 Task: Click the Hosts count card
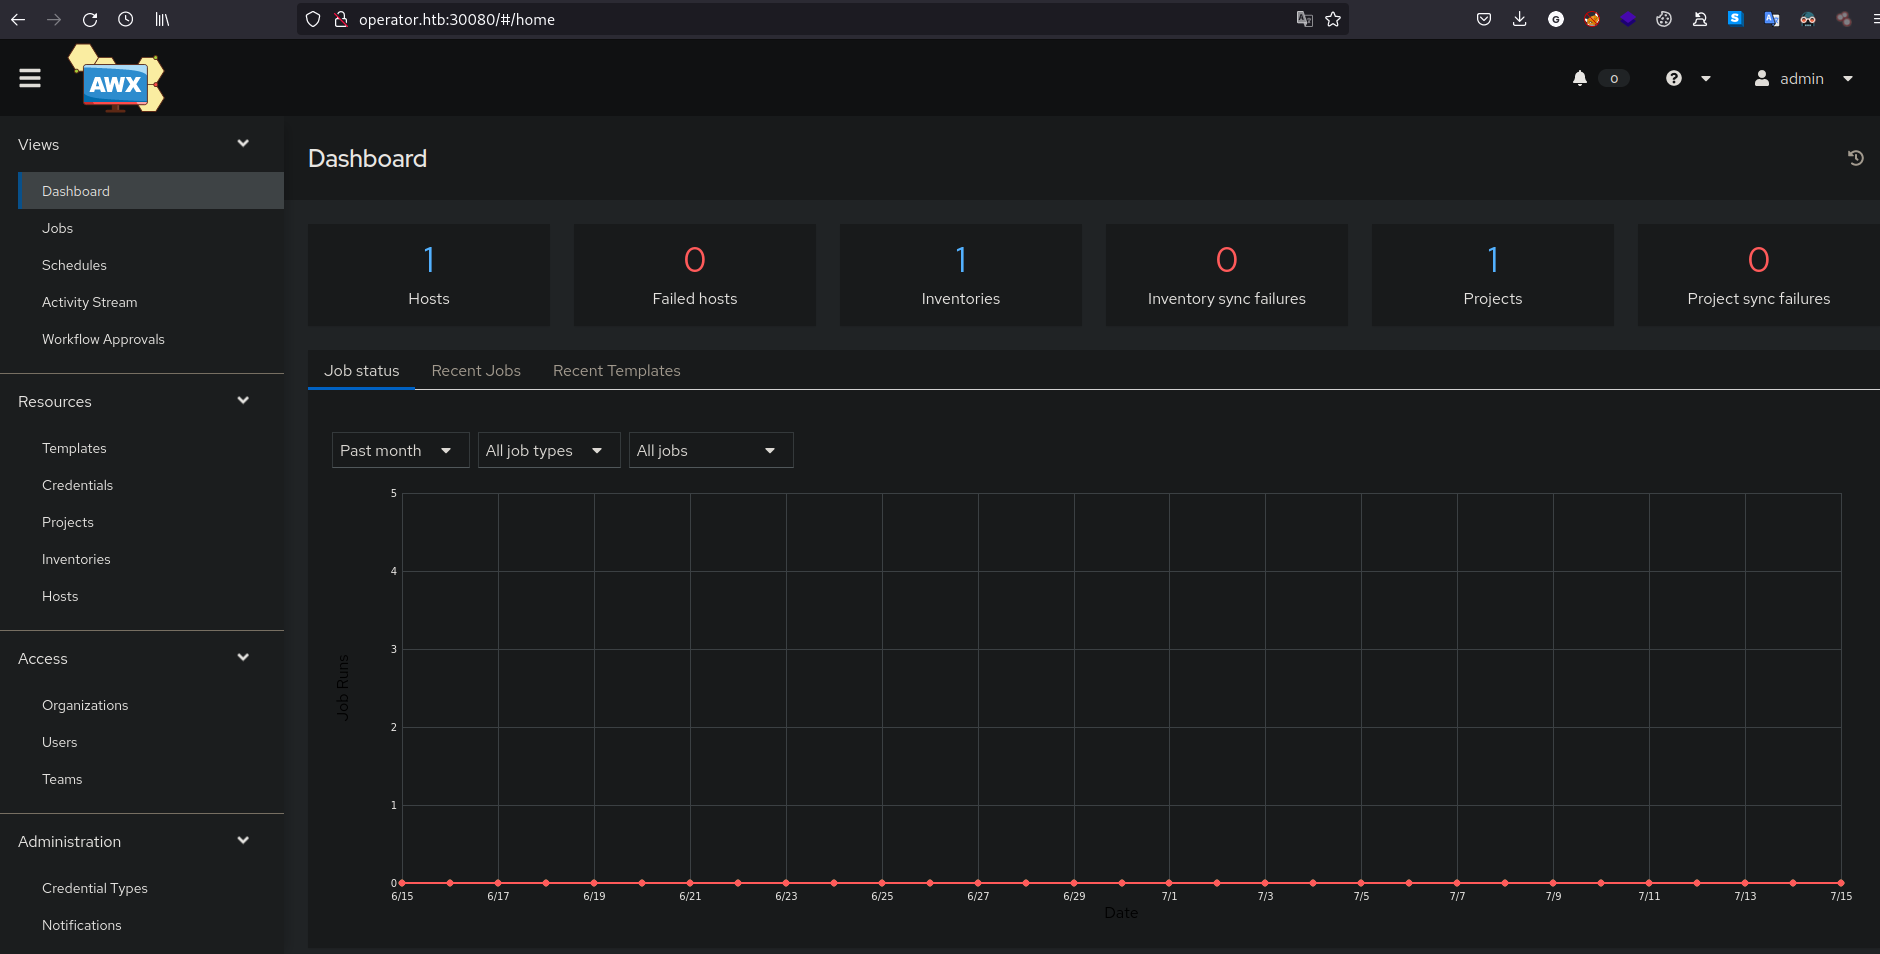[x=429, y=275]
